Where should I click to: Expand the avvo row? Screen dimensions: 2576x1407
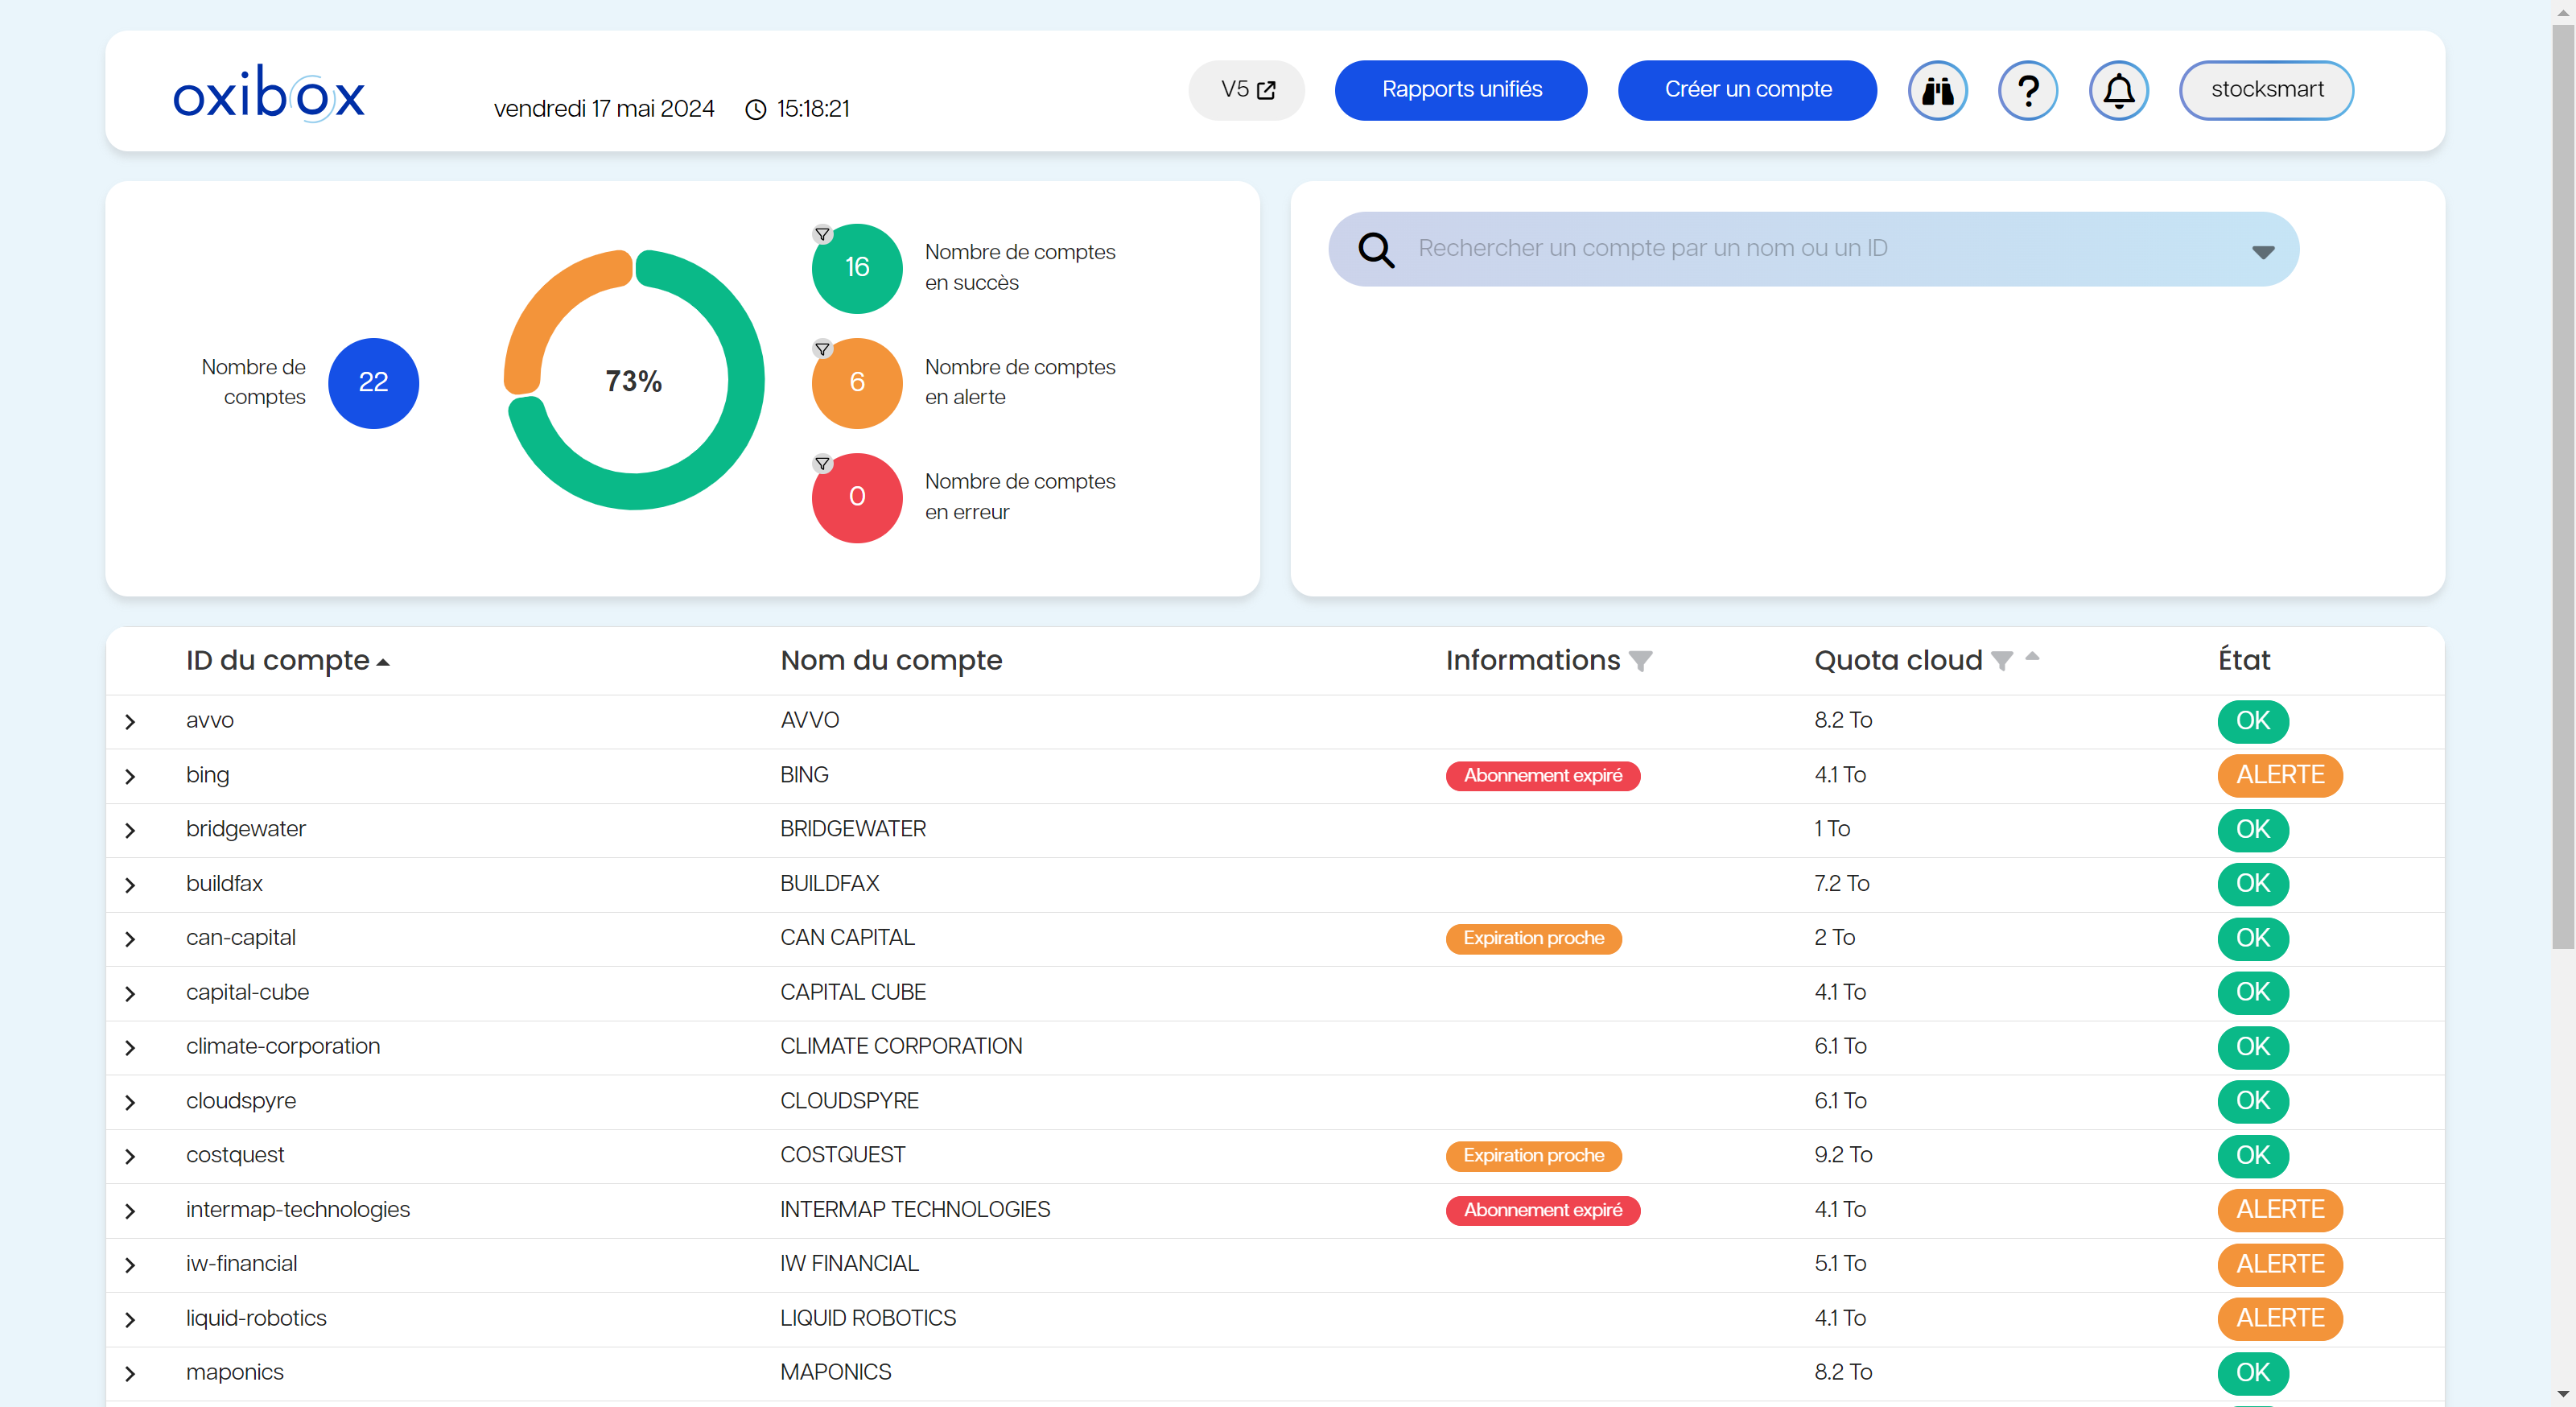click(130, 722)
